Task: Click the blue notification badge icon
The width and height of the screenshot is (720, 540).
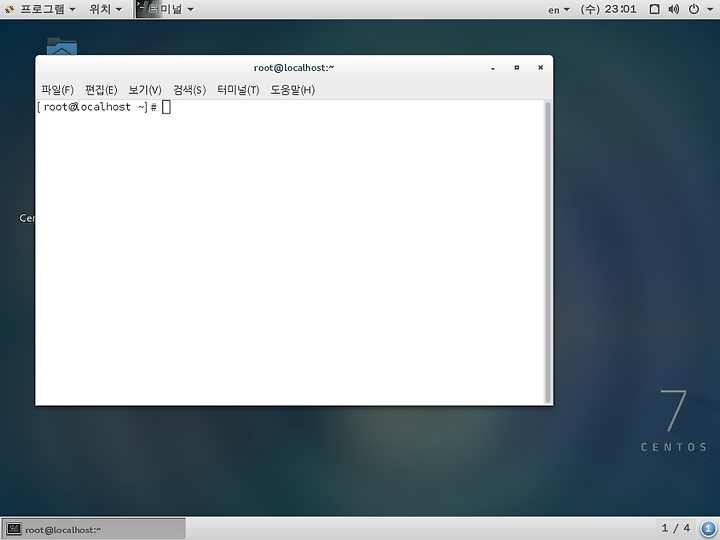Action: (708, 529)
